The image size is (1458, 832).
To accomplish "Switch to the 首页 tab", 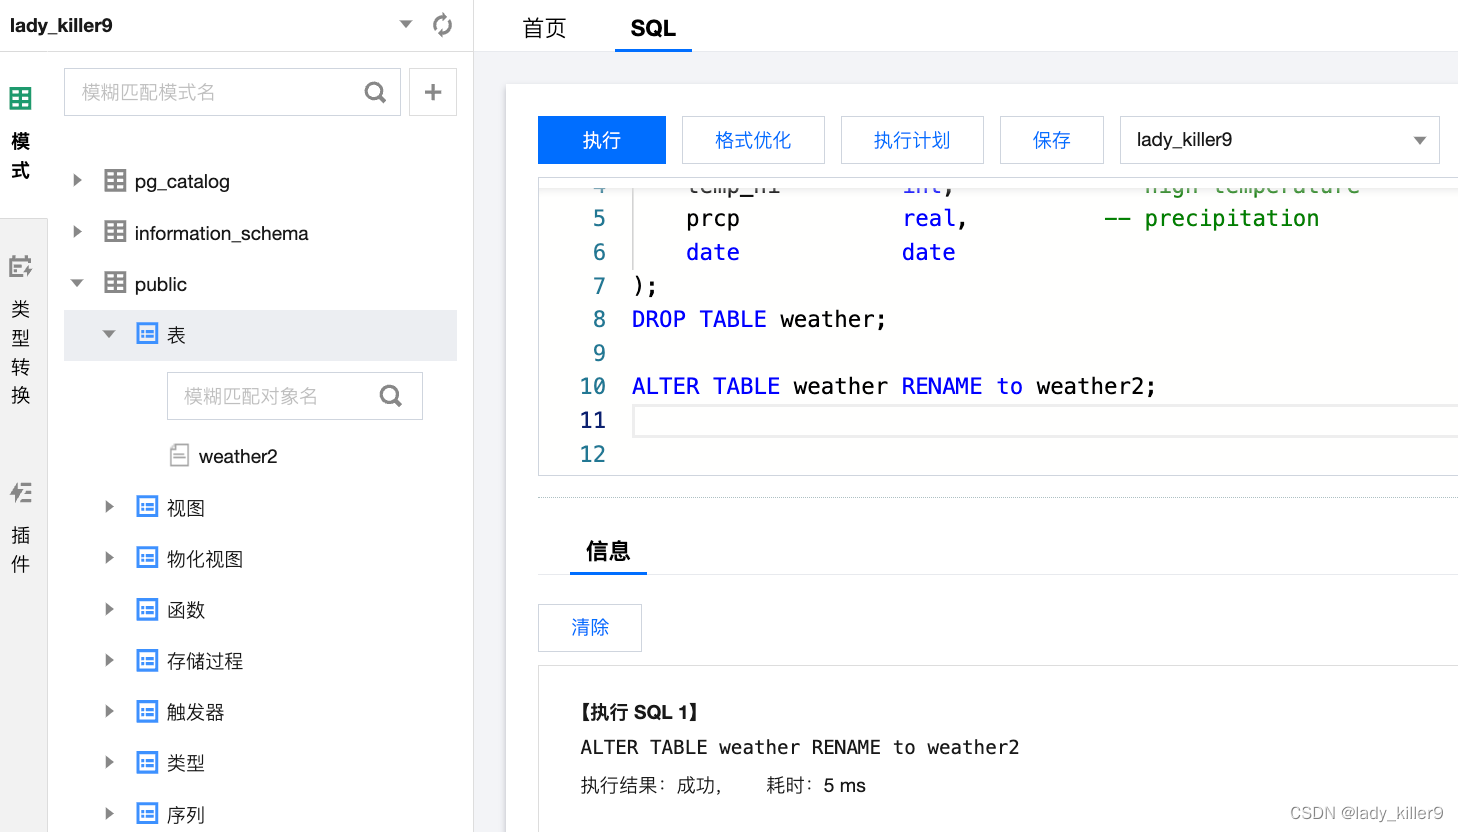I will pos(545,28).
